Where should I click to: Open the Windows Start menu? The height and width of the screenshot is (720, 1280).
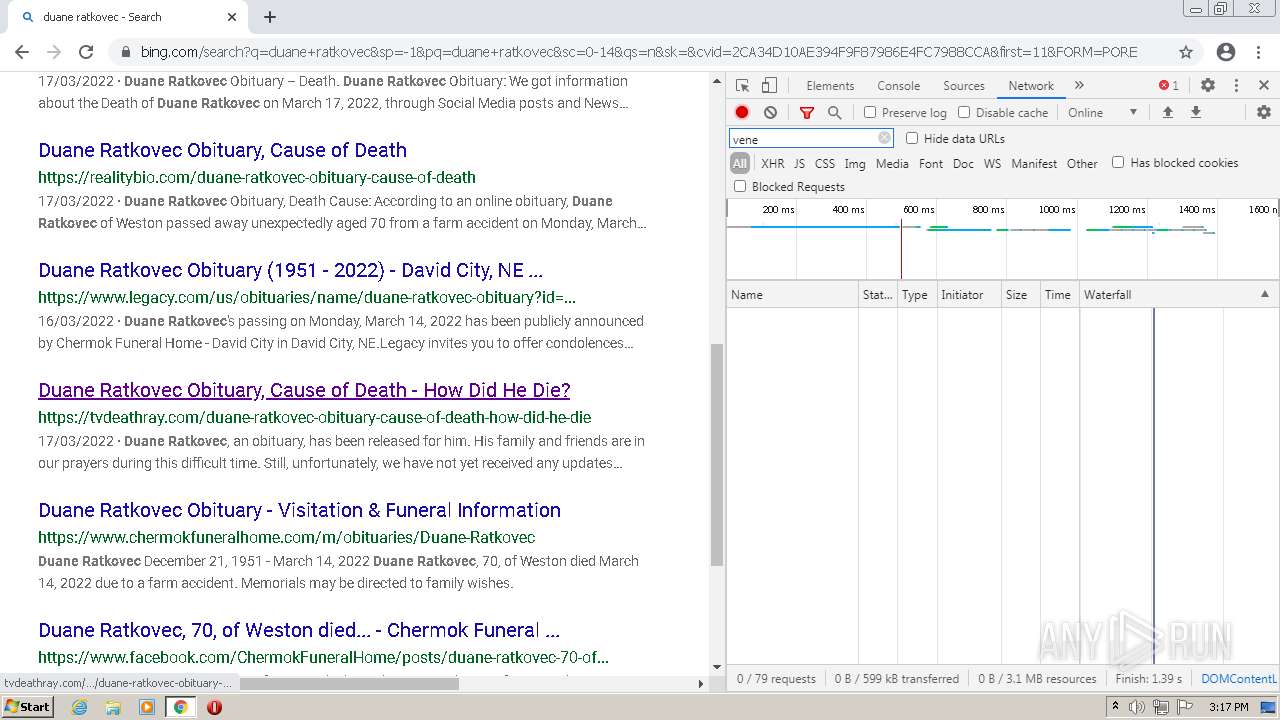click(28, 707)
